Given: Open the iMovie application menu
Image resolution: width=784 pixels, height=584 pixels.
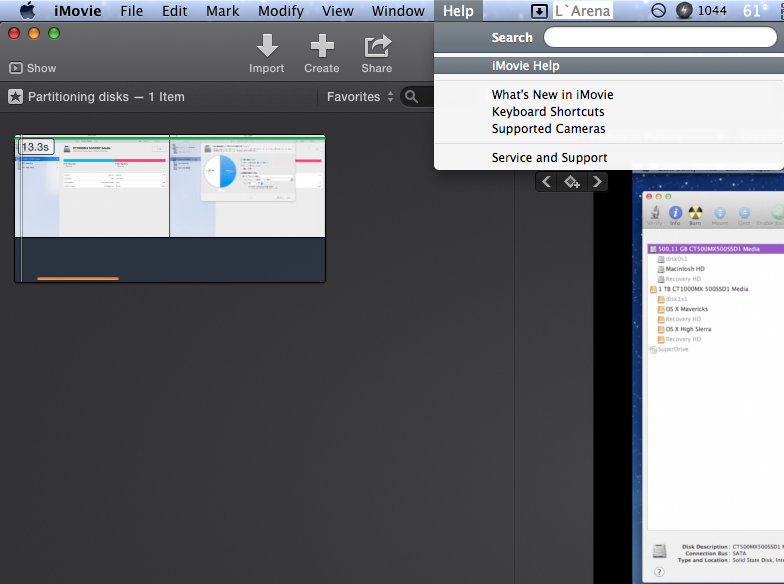Looking at the screenshot, I should tap(78, 10).
